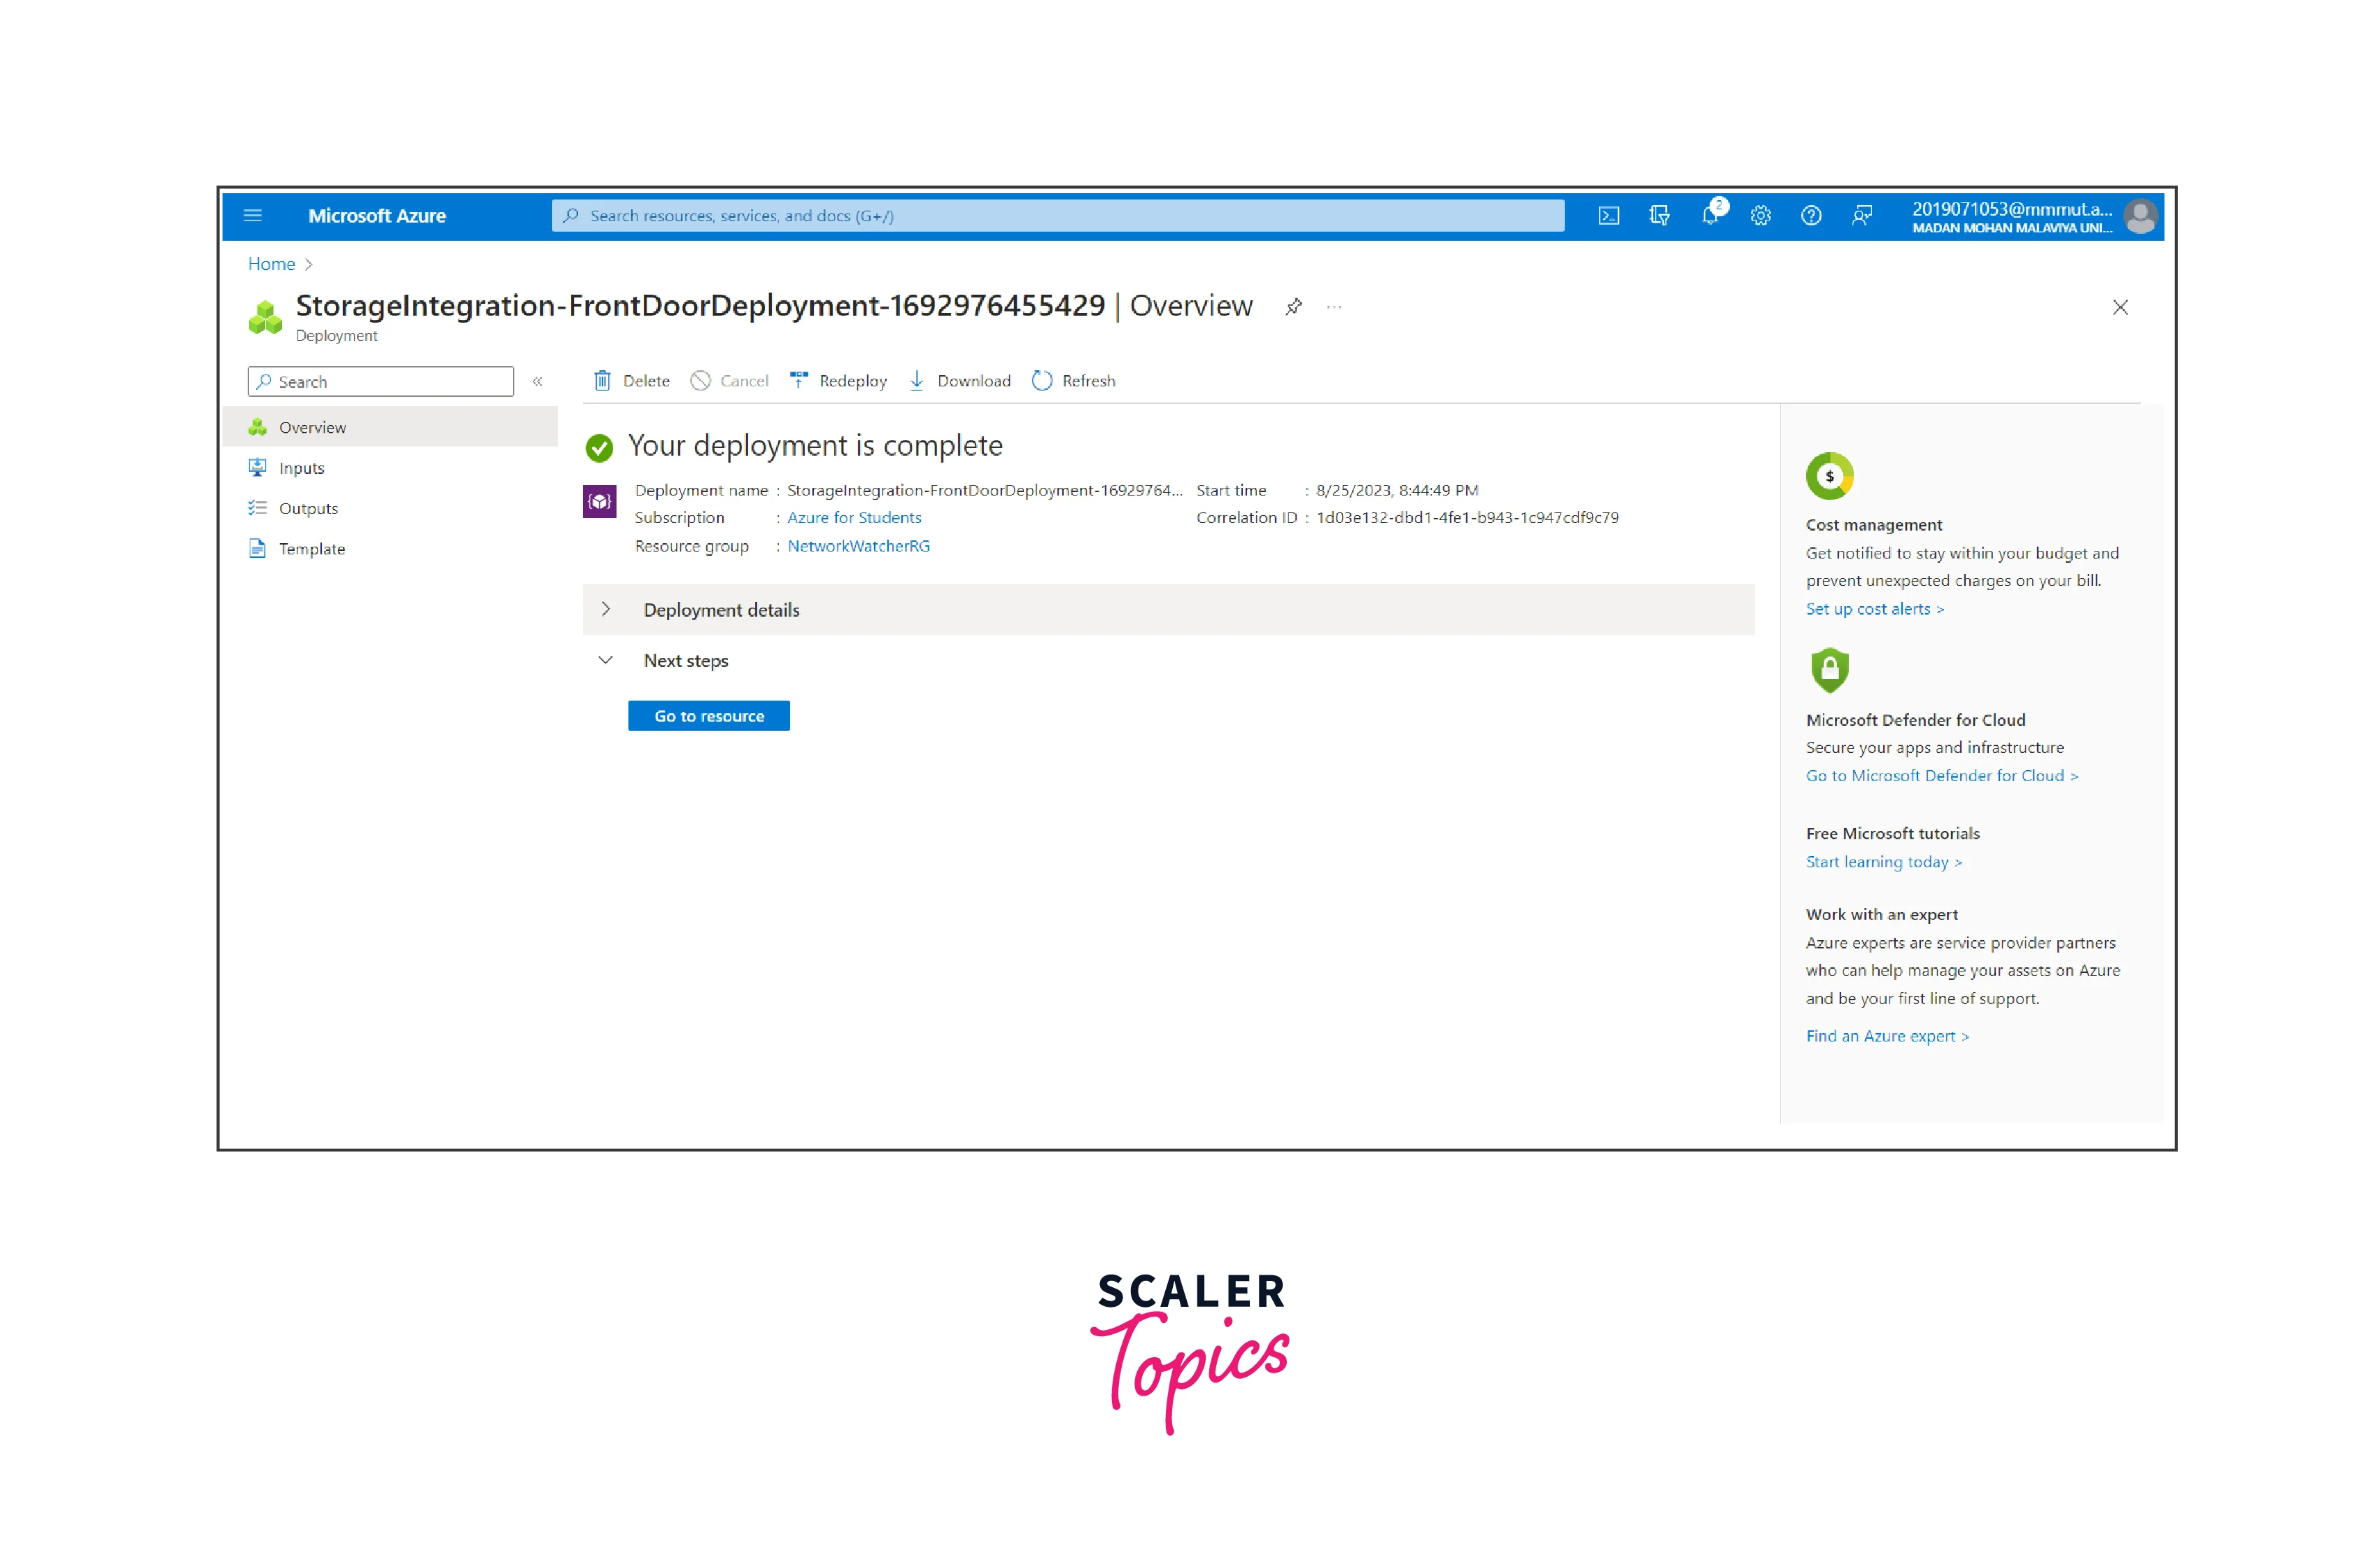Image resolution: width=2380 pixels, height=1563 pixels.
Task: Open the NetworkWatcherRG resource group link
Action: (858, 546)
